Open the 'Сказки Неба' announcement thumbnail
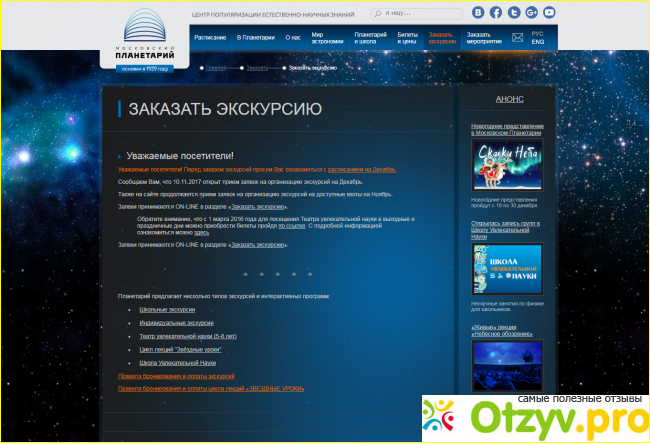 coord(507,164)
